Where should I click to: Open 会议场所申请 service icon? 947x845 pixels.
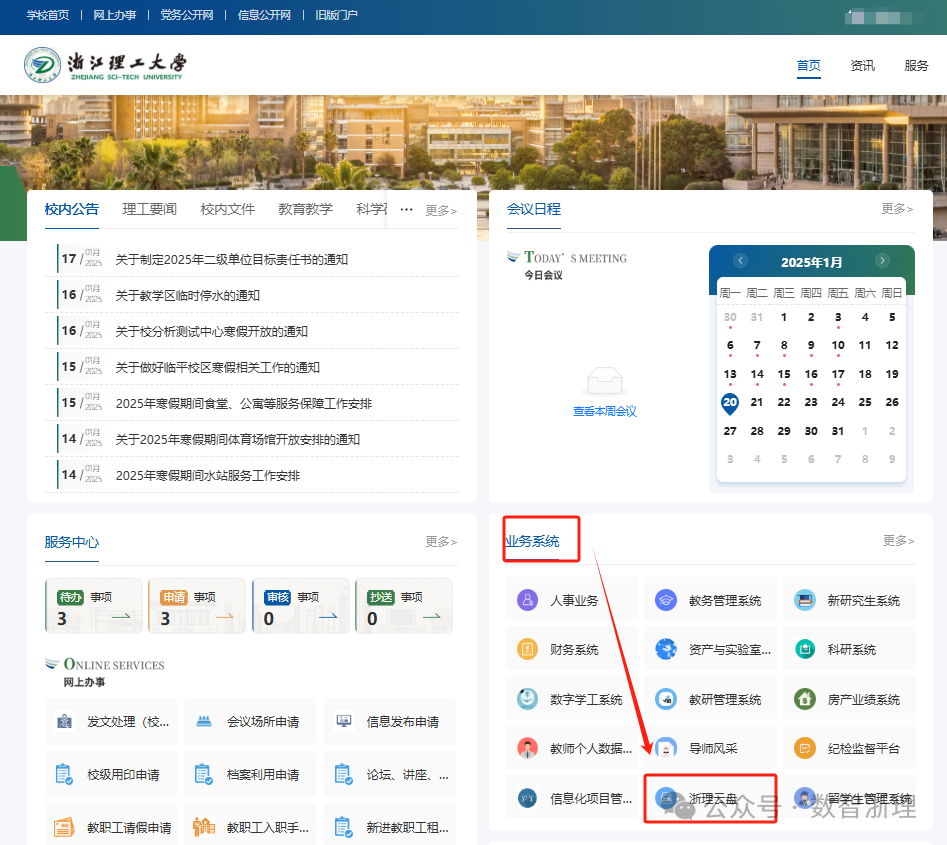[x=205, y=721]
